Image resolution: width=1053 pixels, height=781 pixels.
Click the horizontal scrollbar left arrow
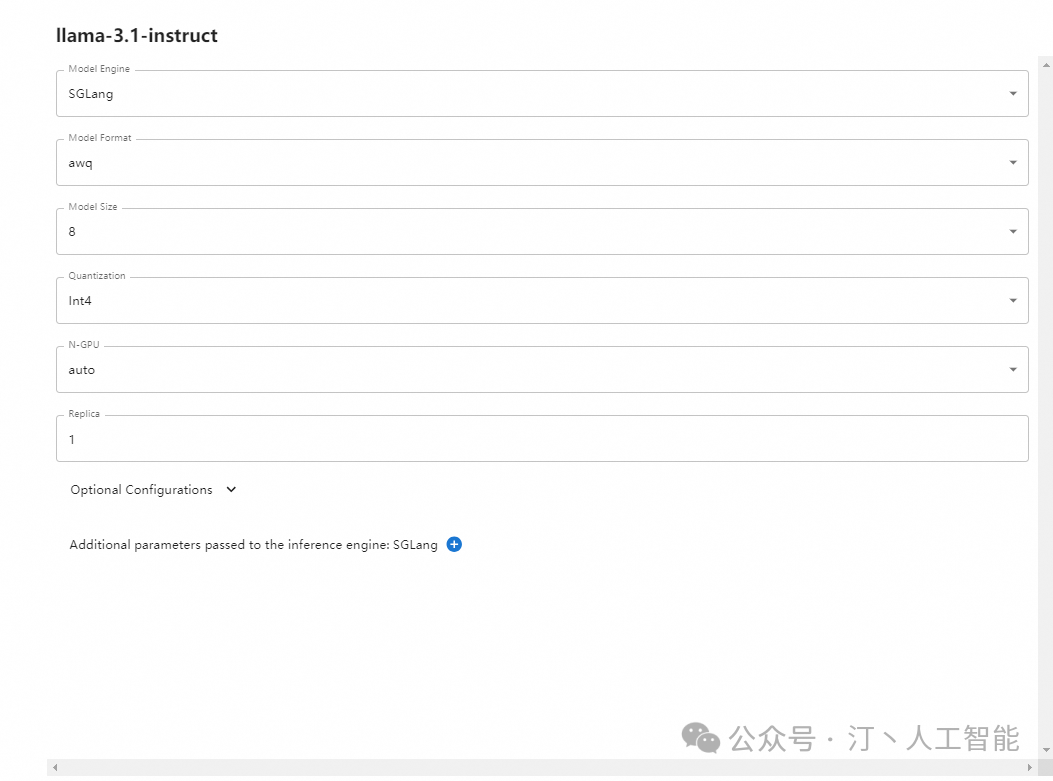tap(54, 768)
